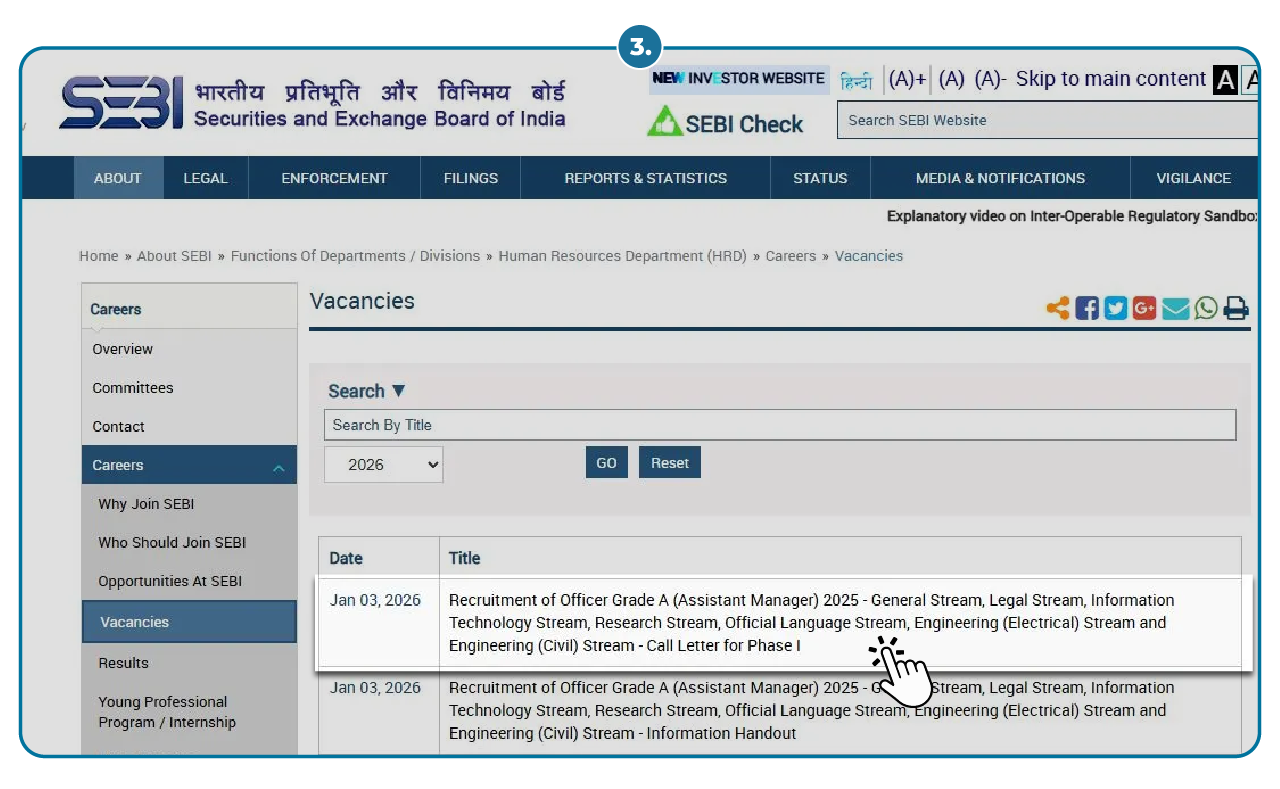Print the page using the printer icon
Viewport: 1280px width, 789px height.
1236,308
